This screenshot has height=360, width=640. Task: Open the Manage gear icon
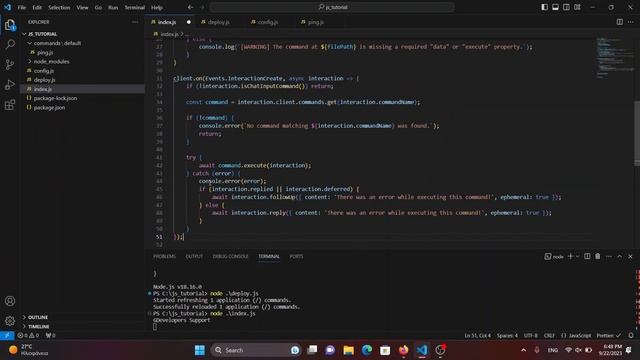10,321
